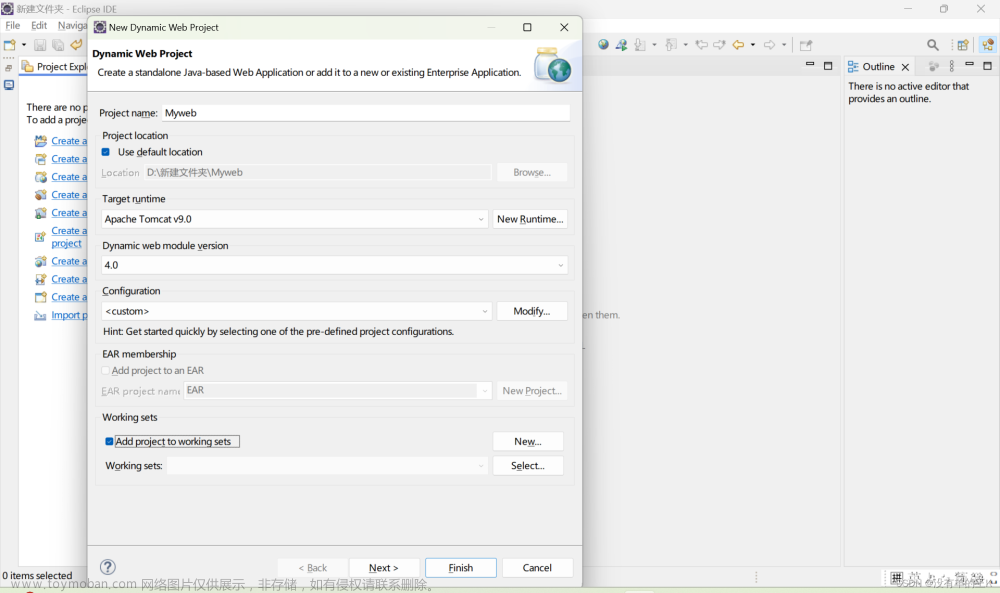Click the Import projects link in Project Explorer
The width and height of the screenshot is (1000, 593).
[69, 315]
